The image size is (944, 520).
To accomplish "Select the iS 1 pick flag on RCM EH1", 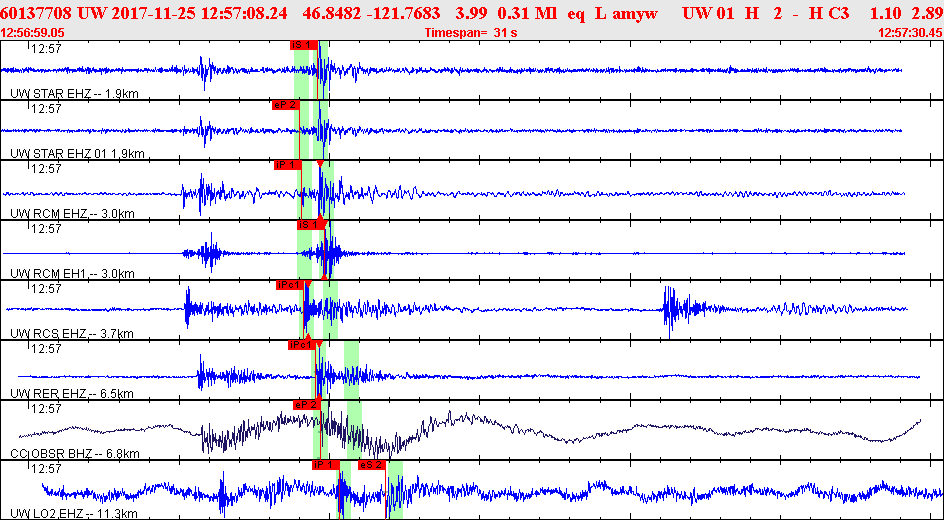I will (x=309, y=225).
